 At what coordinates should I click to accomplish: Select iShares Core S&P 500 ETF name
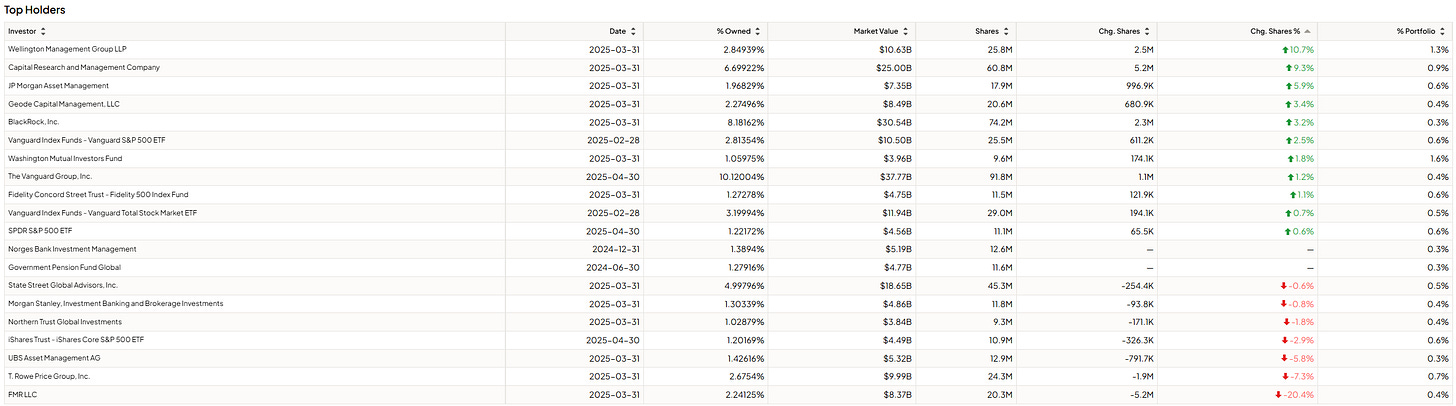76,340
